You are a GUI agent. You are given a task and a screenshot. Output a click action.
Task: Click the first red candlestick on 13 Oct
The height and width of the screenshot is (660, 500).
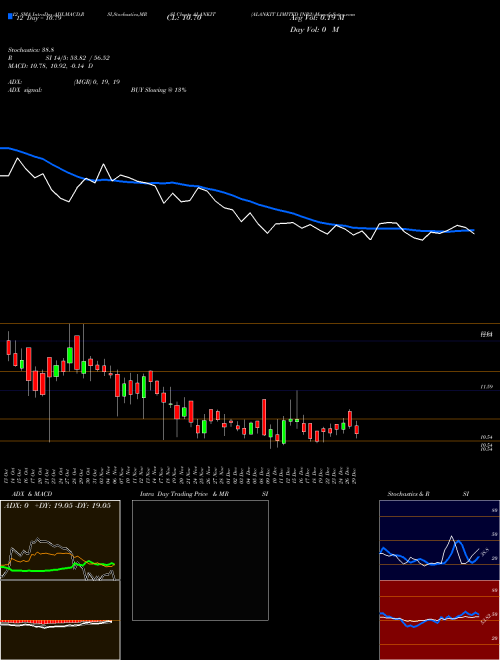tap(8, 348)
